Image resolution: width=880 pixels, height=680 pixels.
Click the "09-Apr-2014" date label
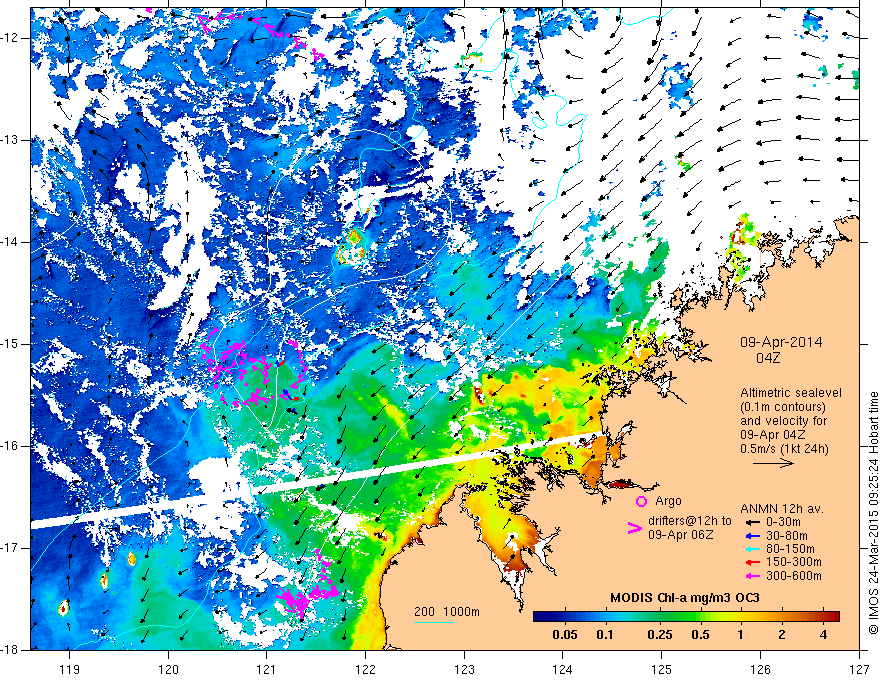781,342
